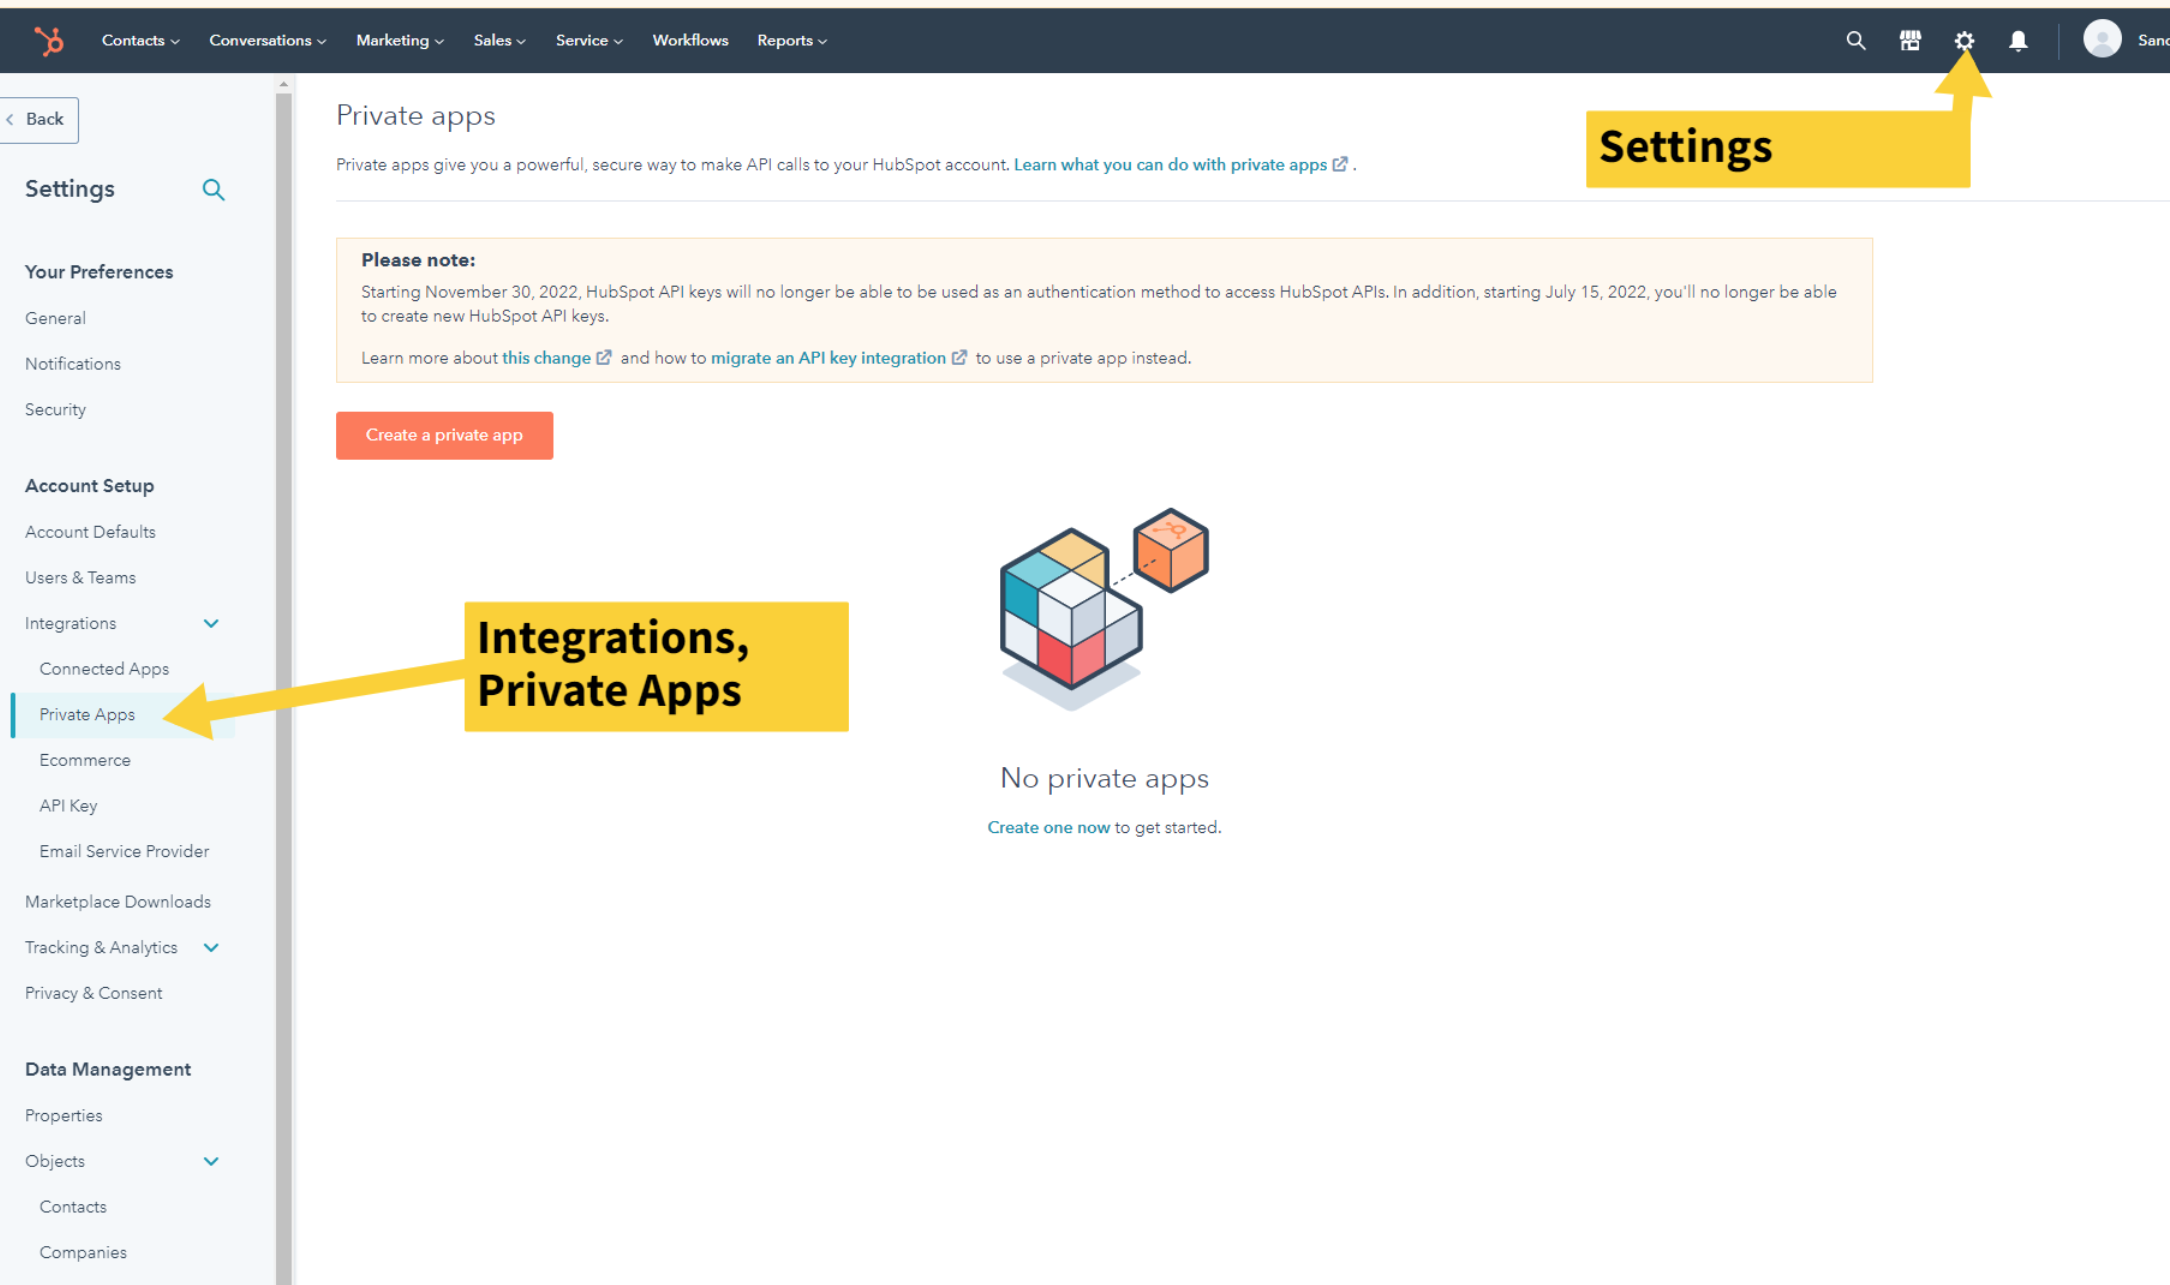Open Security settings
Image resolution: width=2170 pixels, height=1285 pixels.
[x=55, y=410]
